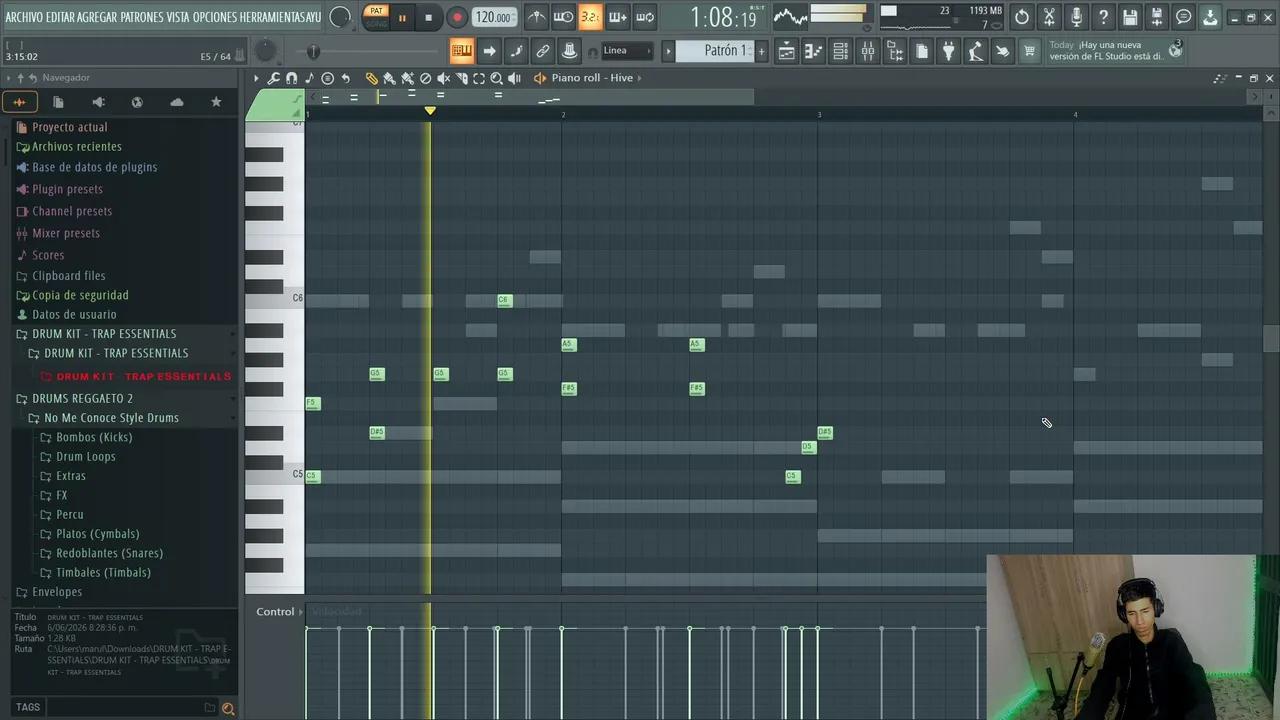The height and width of the screenshot is (720, 1280).
Task: Click the red record button
Action: click(457, 17)
